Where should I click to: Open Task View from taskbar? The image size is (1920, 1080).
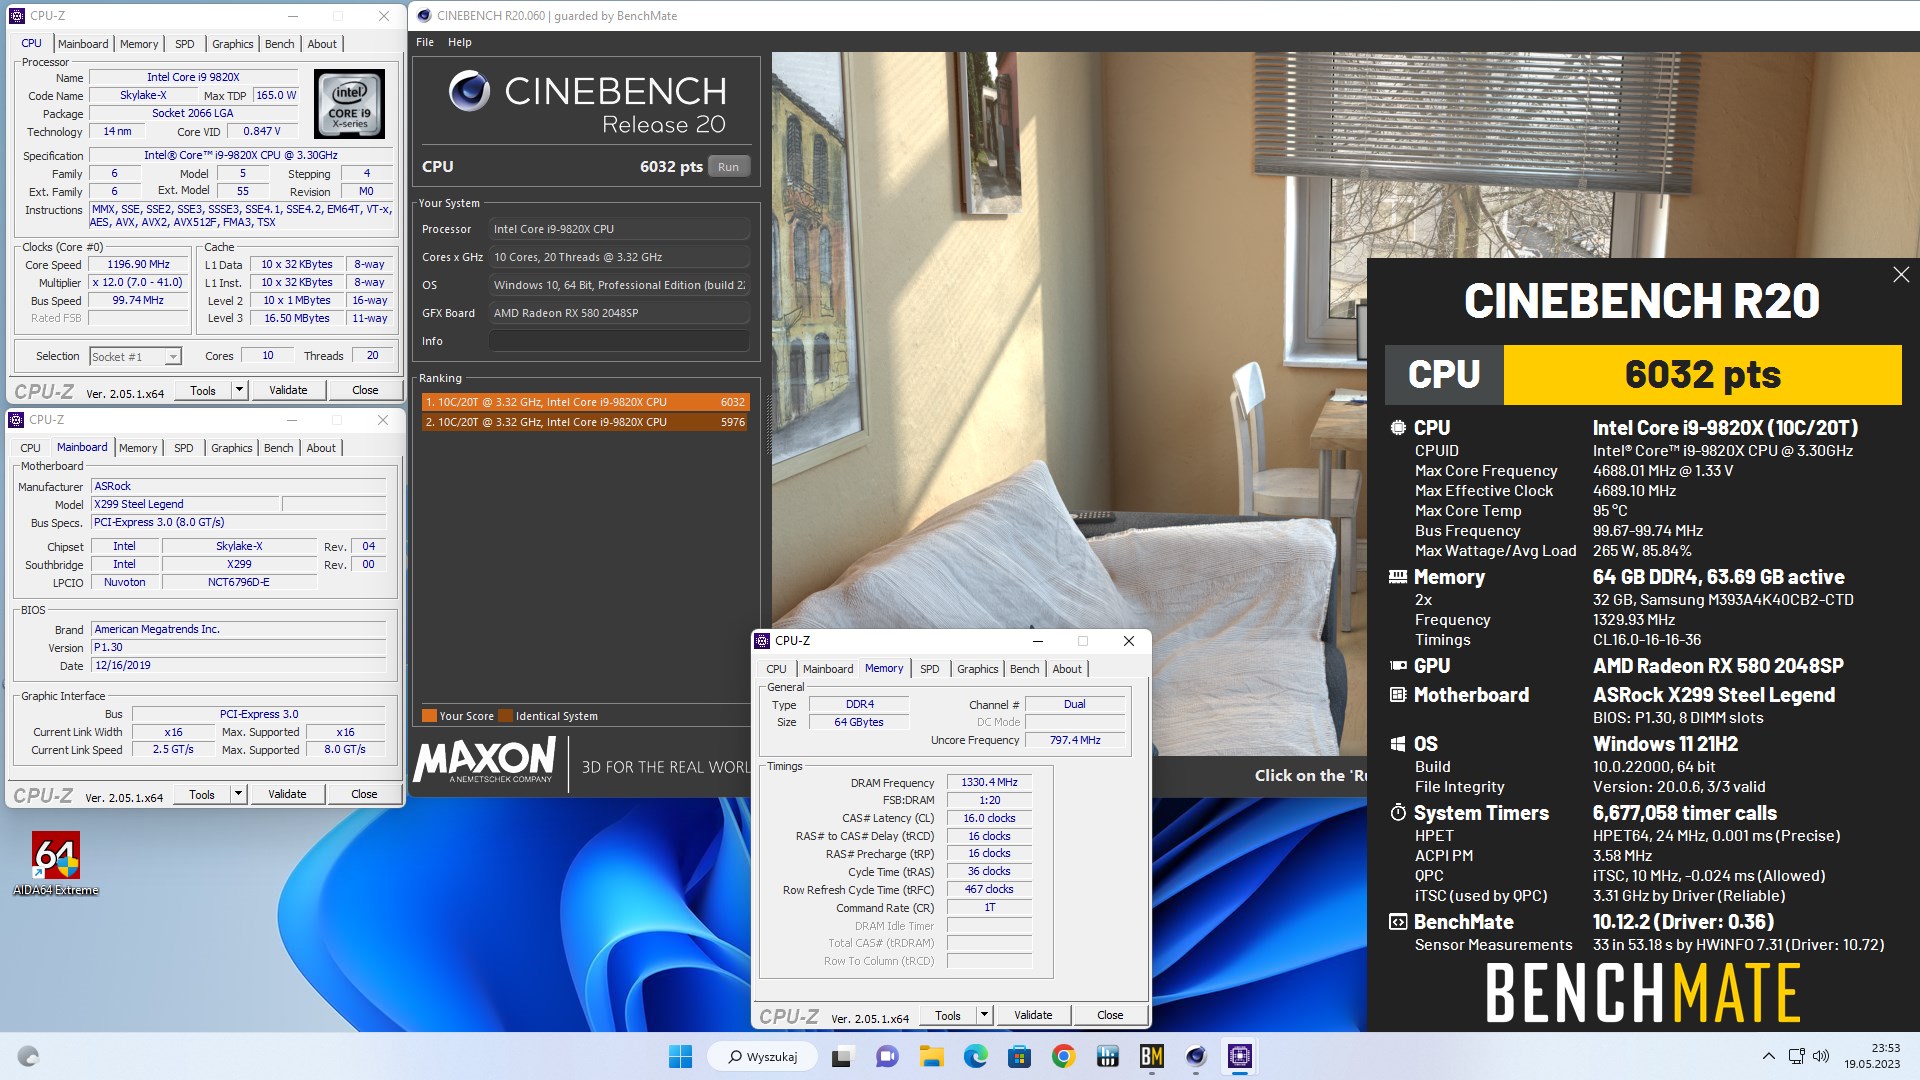tap(842, 1056)
